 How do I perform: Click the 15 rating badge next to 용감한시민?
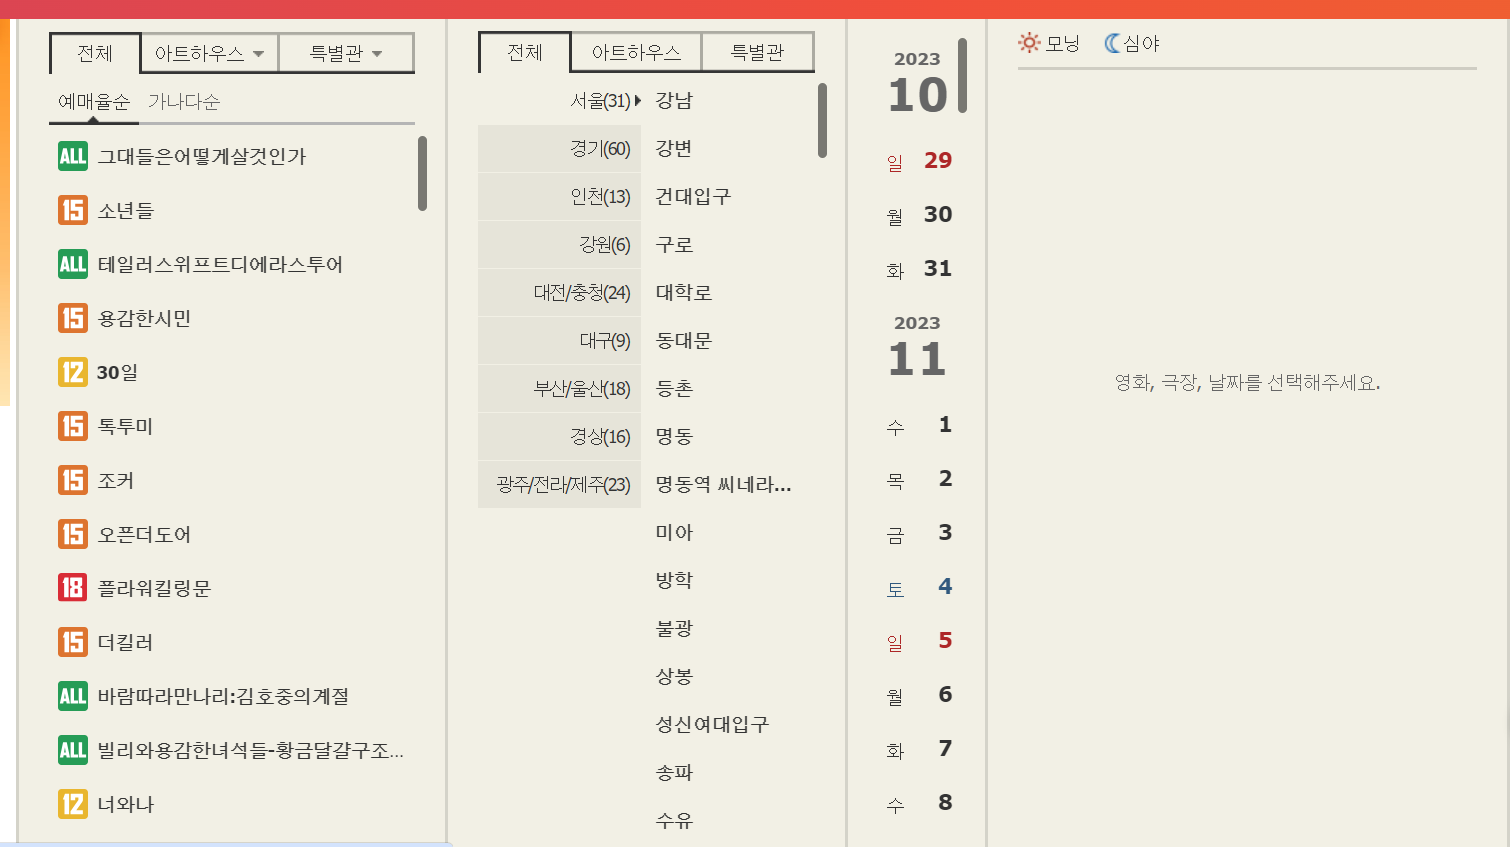pyautogui.click(x=73, y=318)
